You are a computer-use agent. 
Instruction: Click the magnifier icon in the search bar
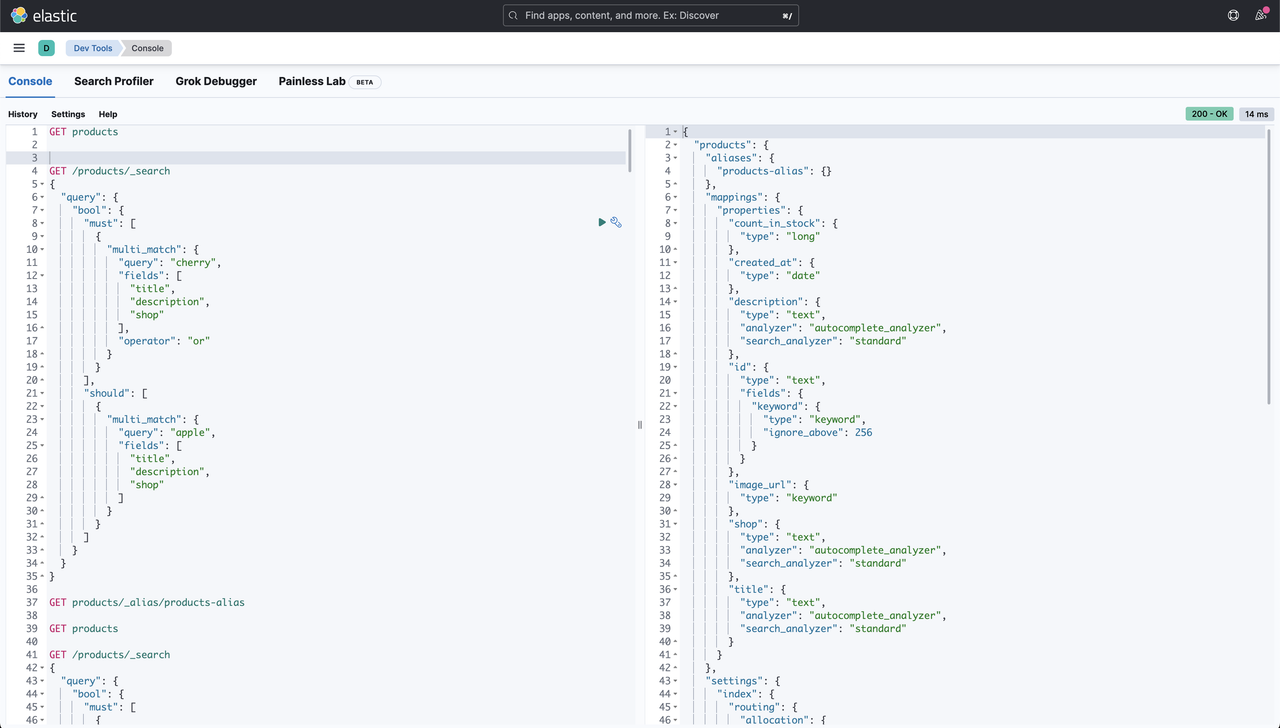pyautogui.click(x=513, y=14)
